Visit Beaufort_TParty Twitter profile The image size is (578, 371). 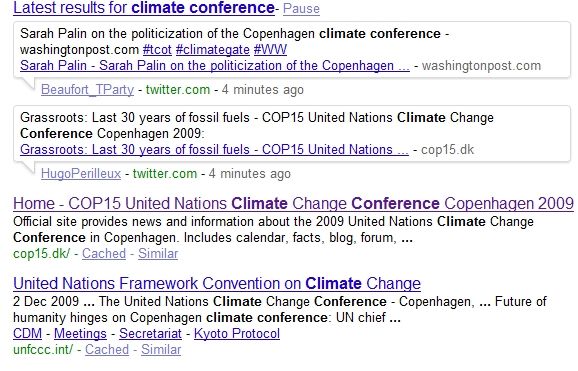(87, 90)
